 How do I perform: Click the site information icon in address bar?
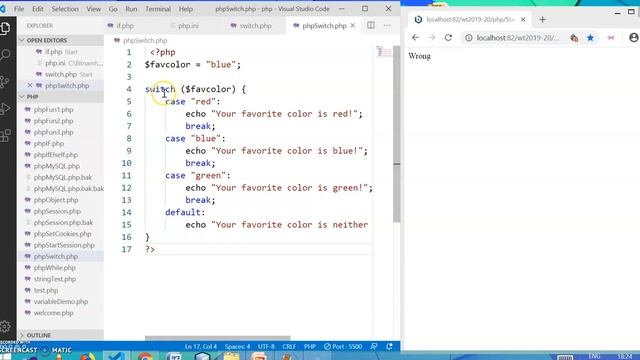(x=469, y=38)
